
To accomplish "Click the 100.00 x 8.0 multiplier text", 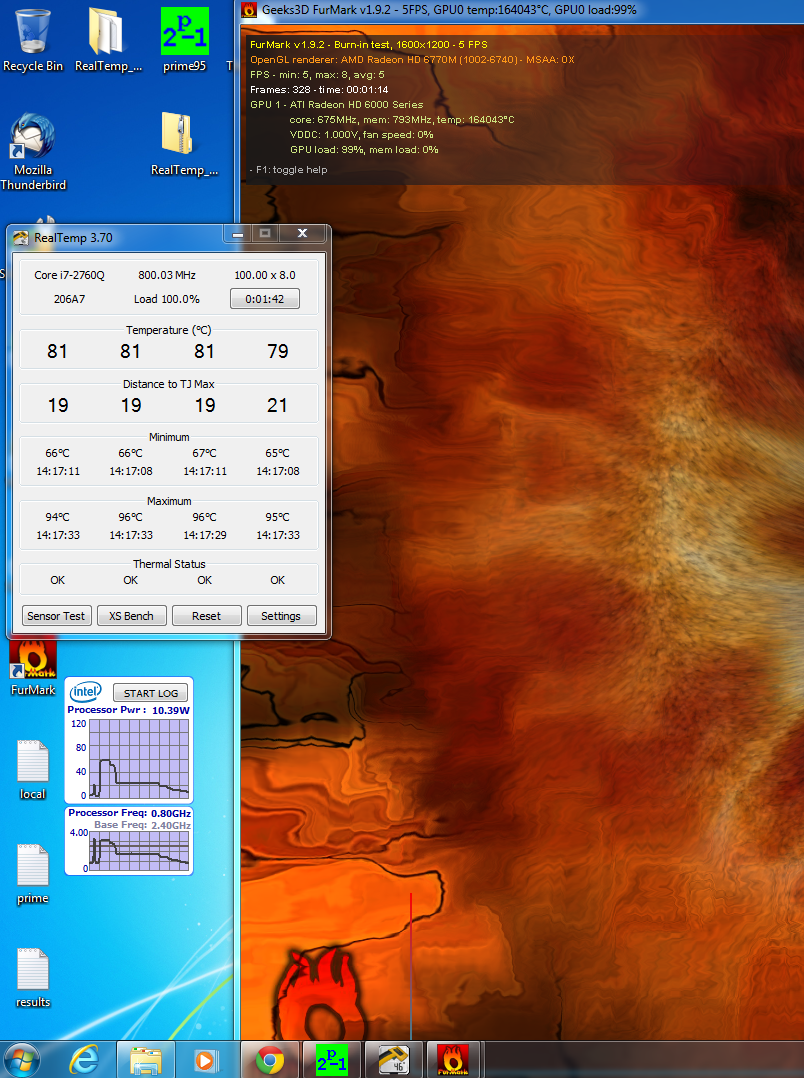I will (x=265, y=275).
